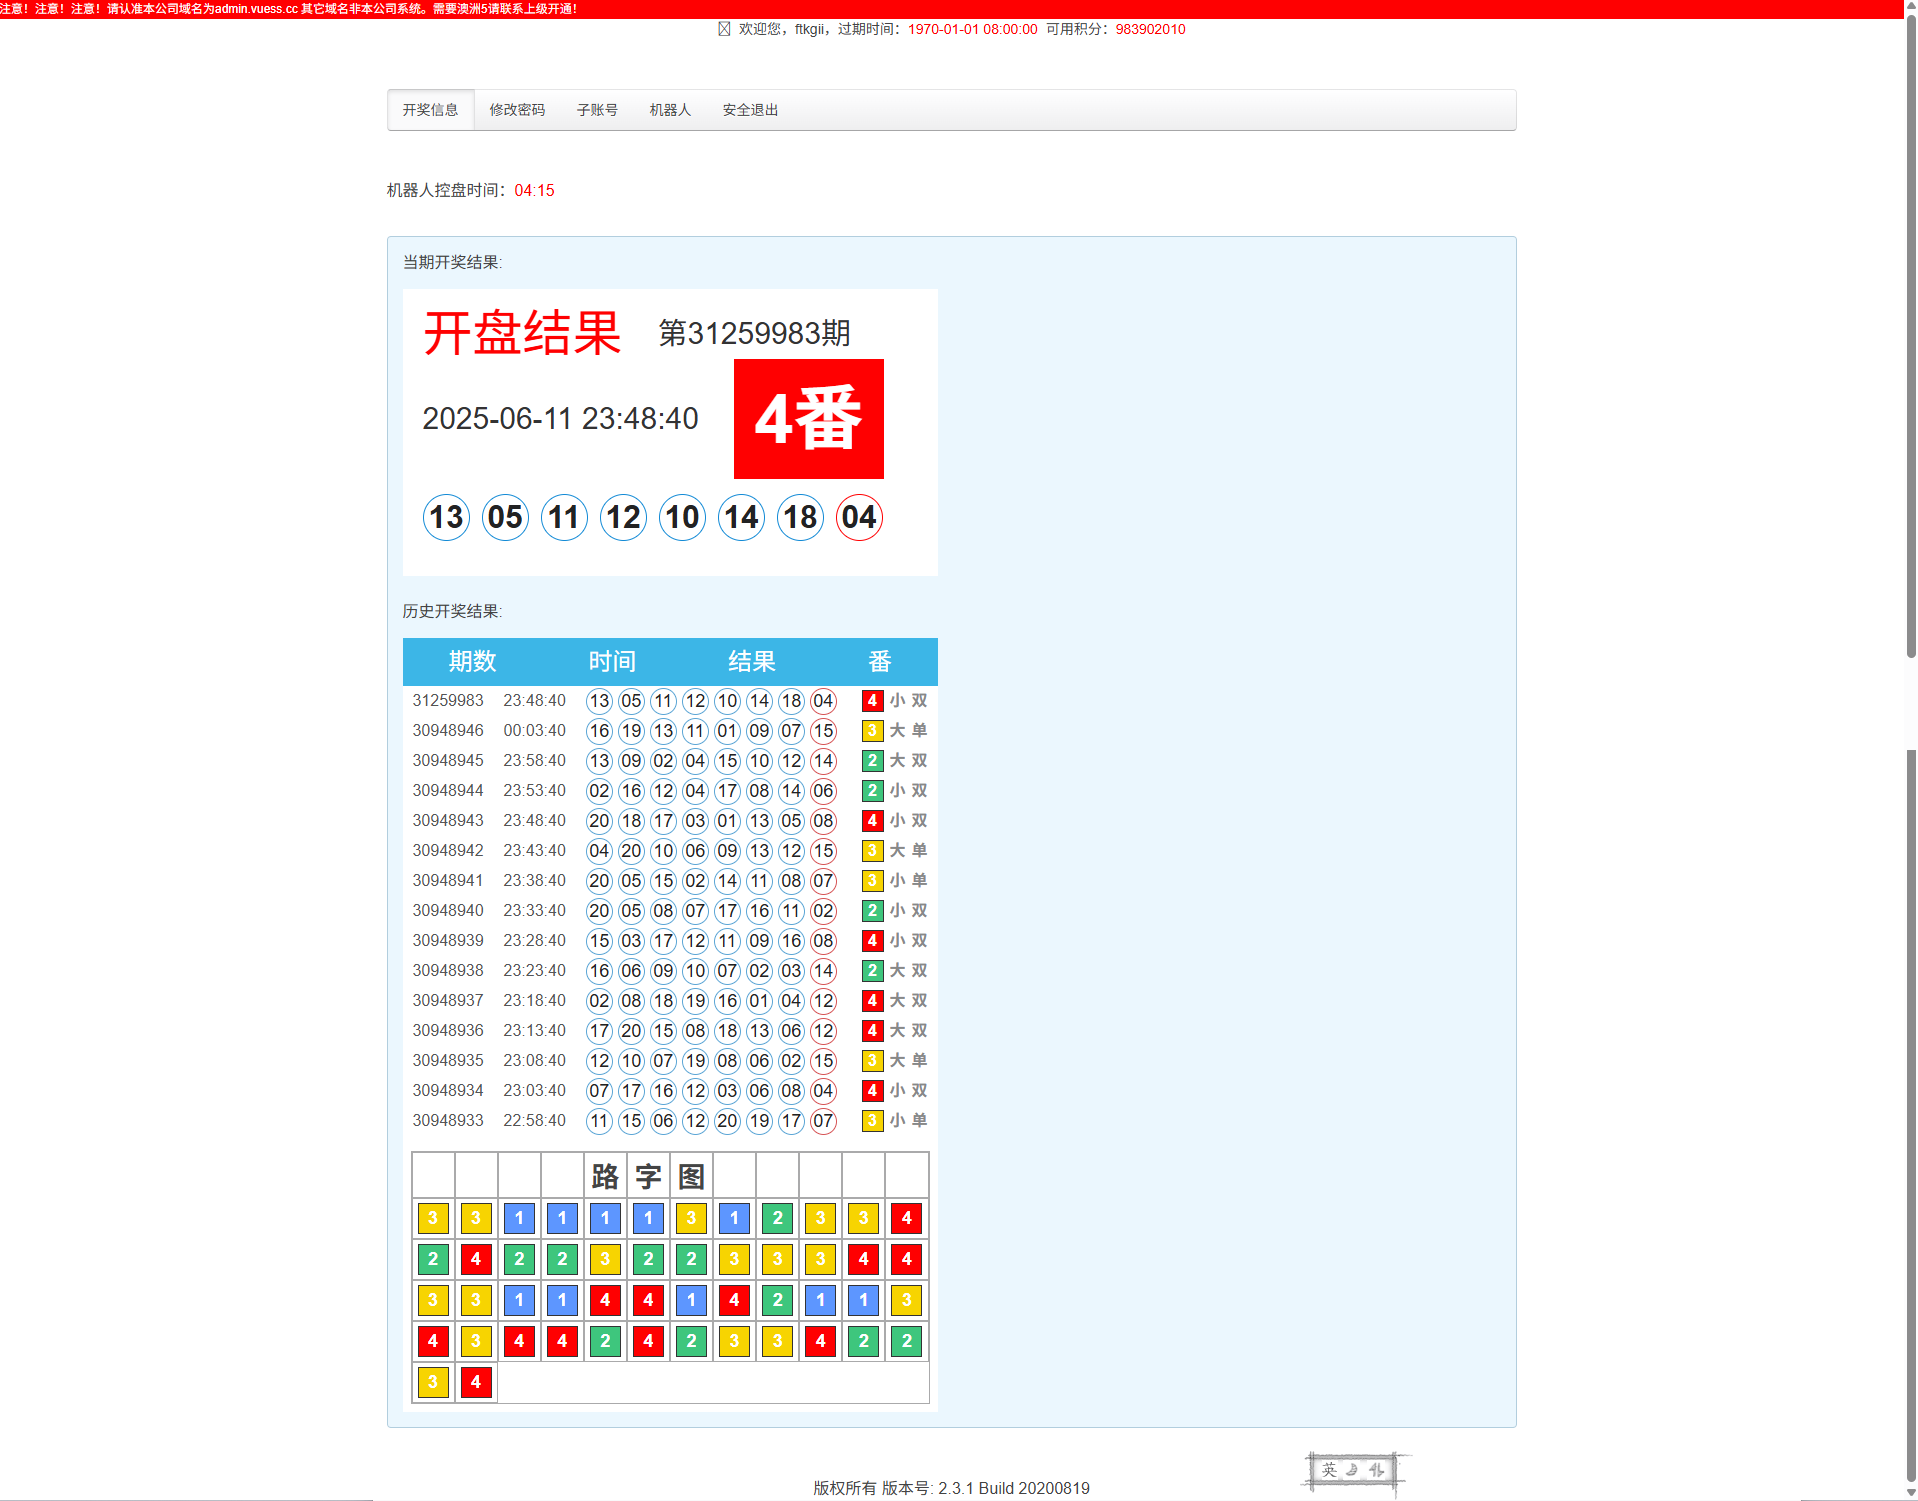Click the broken image icon beside the welcome text
1918x1501 pixels.
[x=724, y=29]
